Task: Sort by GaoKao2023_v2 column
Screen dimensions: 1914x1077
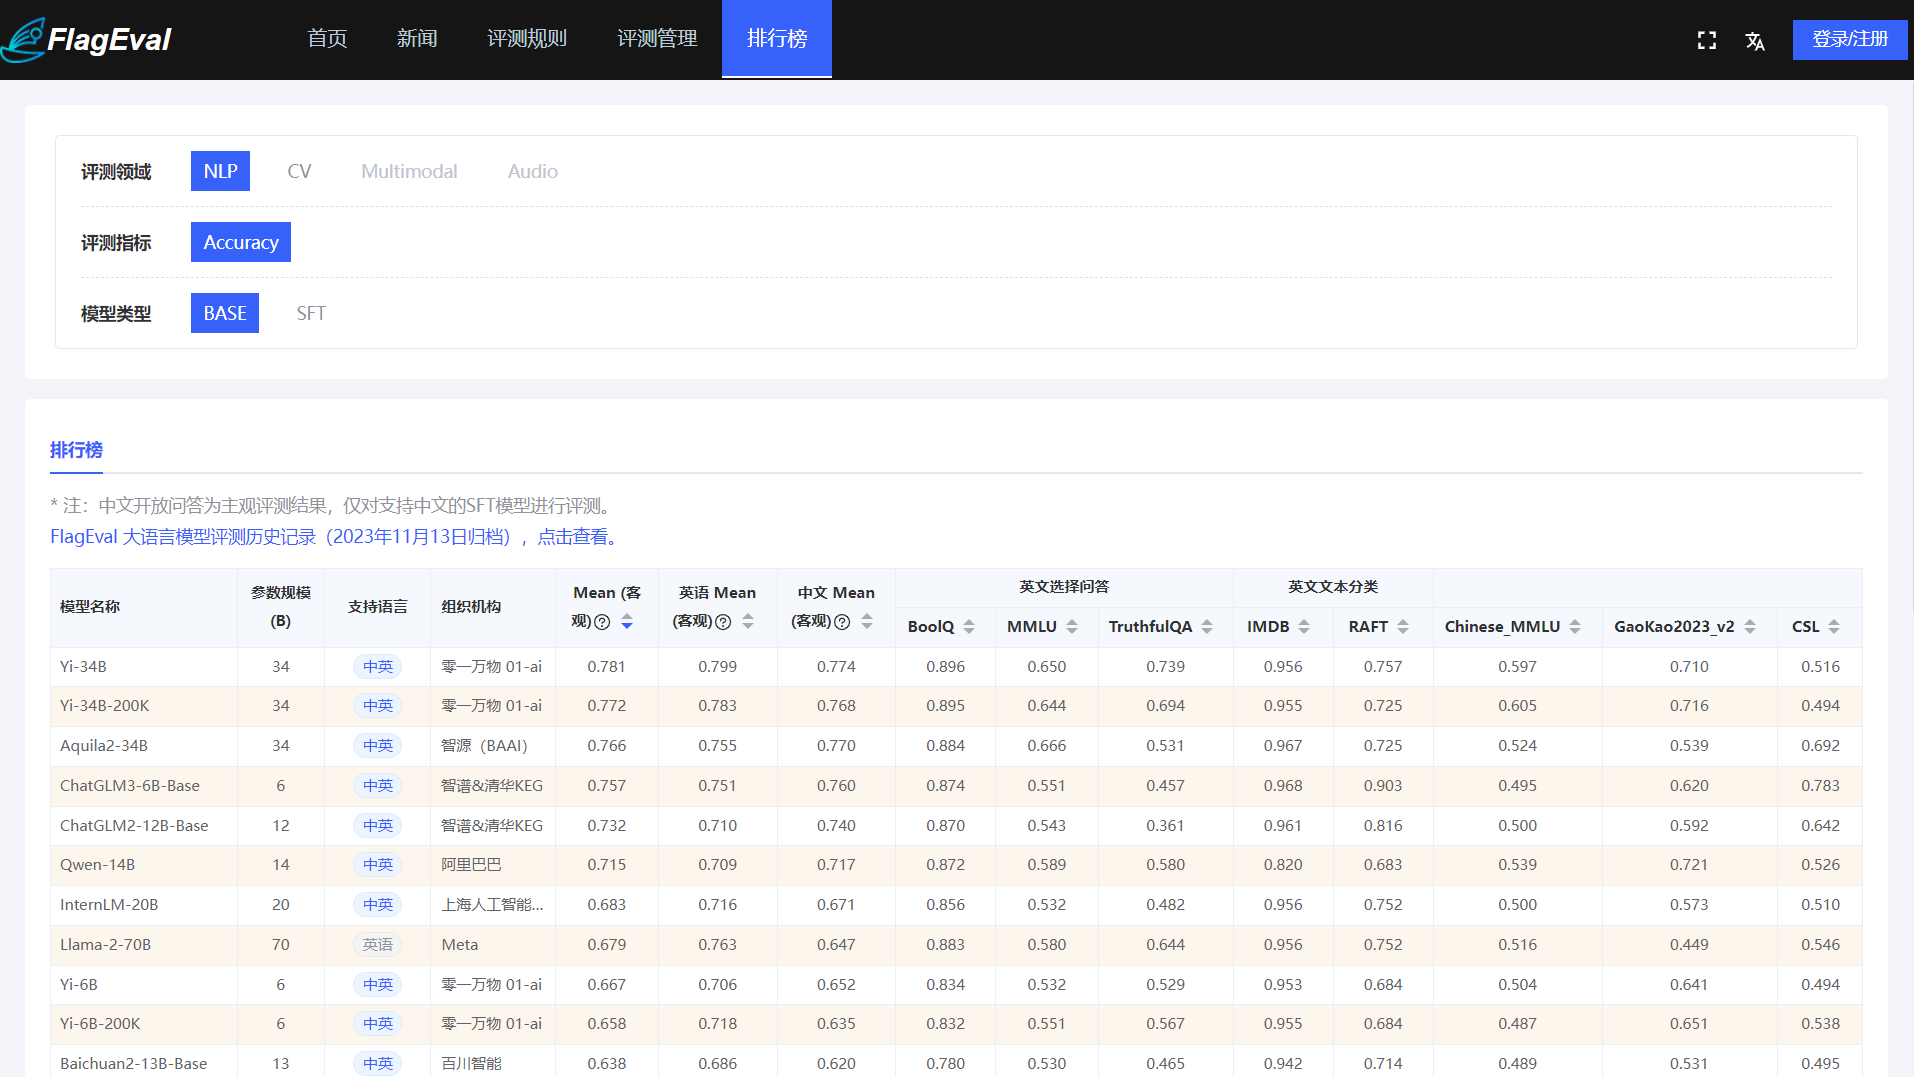Action: 1750,627
